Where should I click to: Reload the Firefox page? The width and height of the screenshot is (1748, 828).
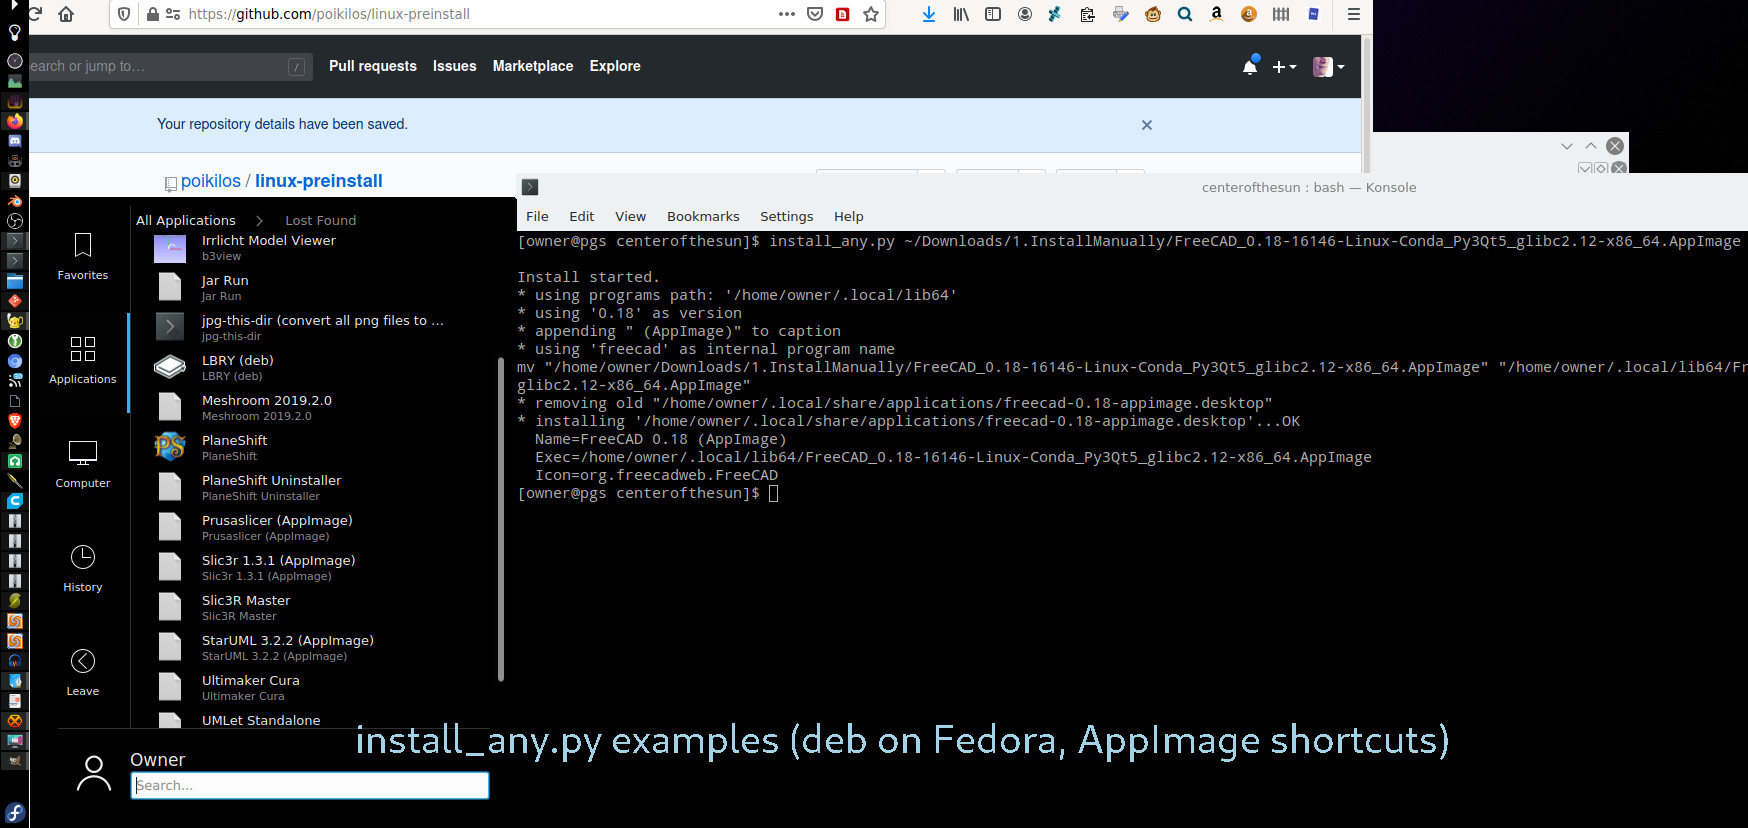[x=35, y=14]
